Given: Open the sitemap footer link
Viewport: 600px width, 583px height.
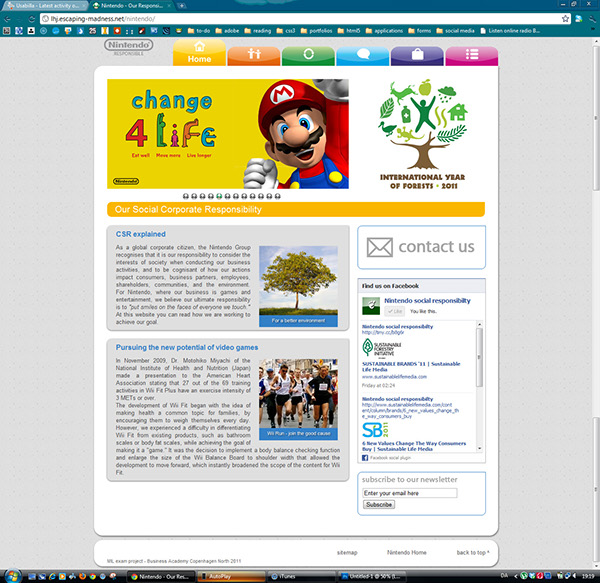Looking at the screenshot, I should [x=347, y=552].
